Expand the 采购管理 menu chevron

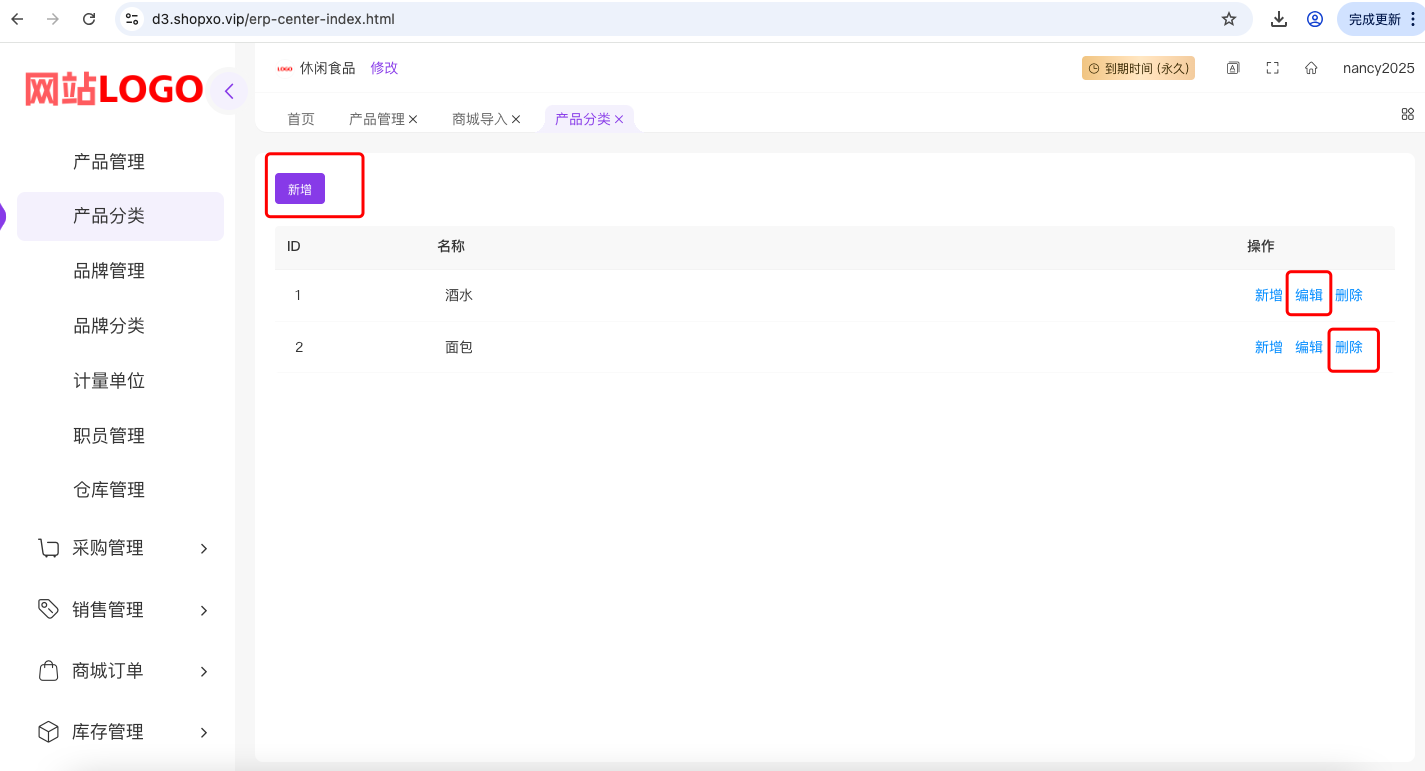[204, 548]
